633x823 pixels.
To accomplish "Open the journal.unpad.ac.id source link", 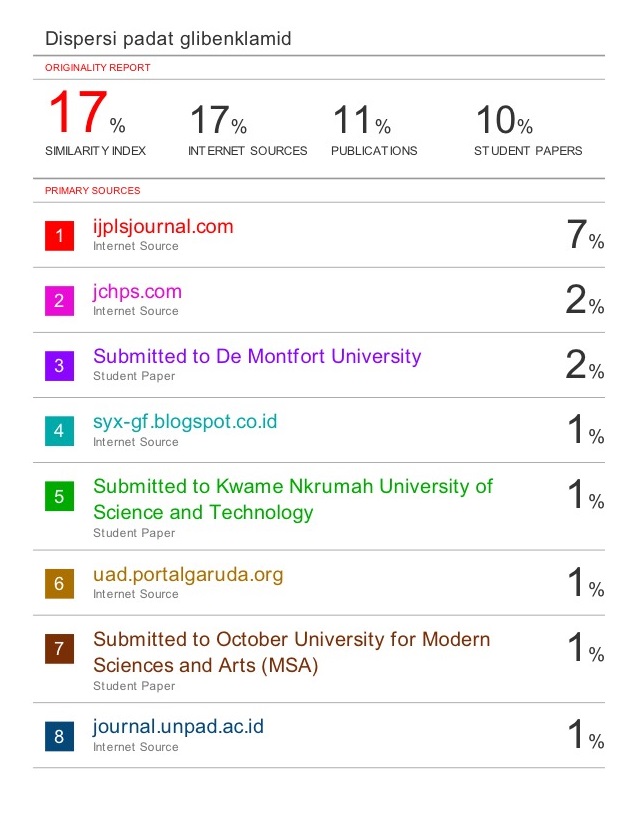I will click(178, 727).
